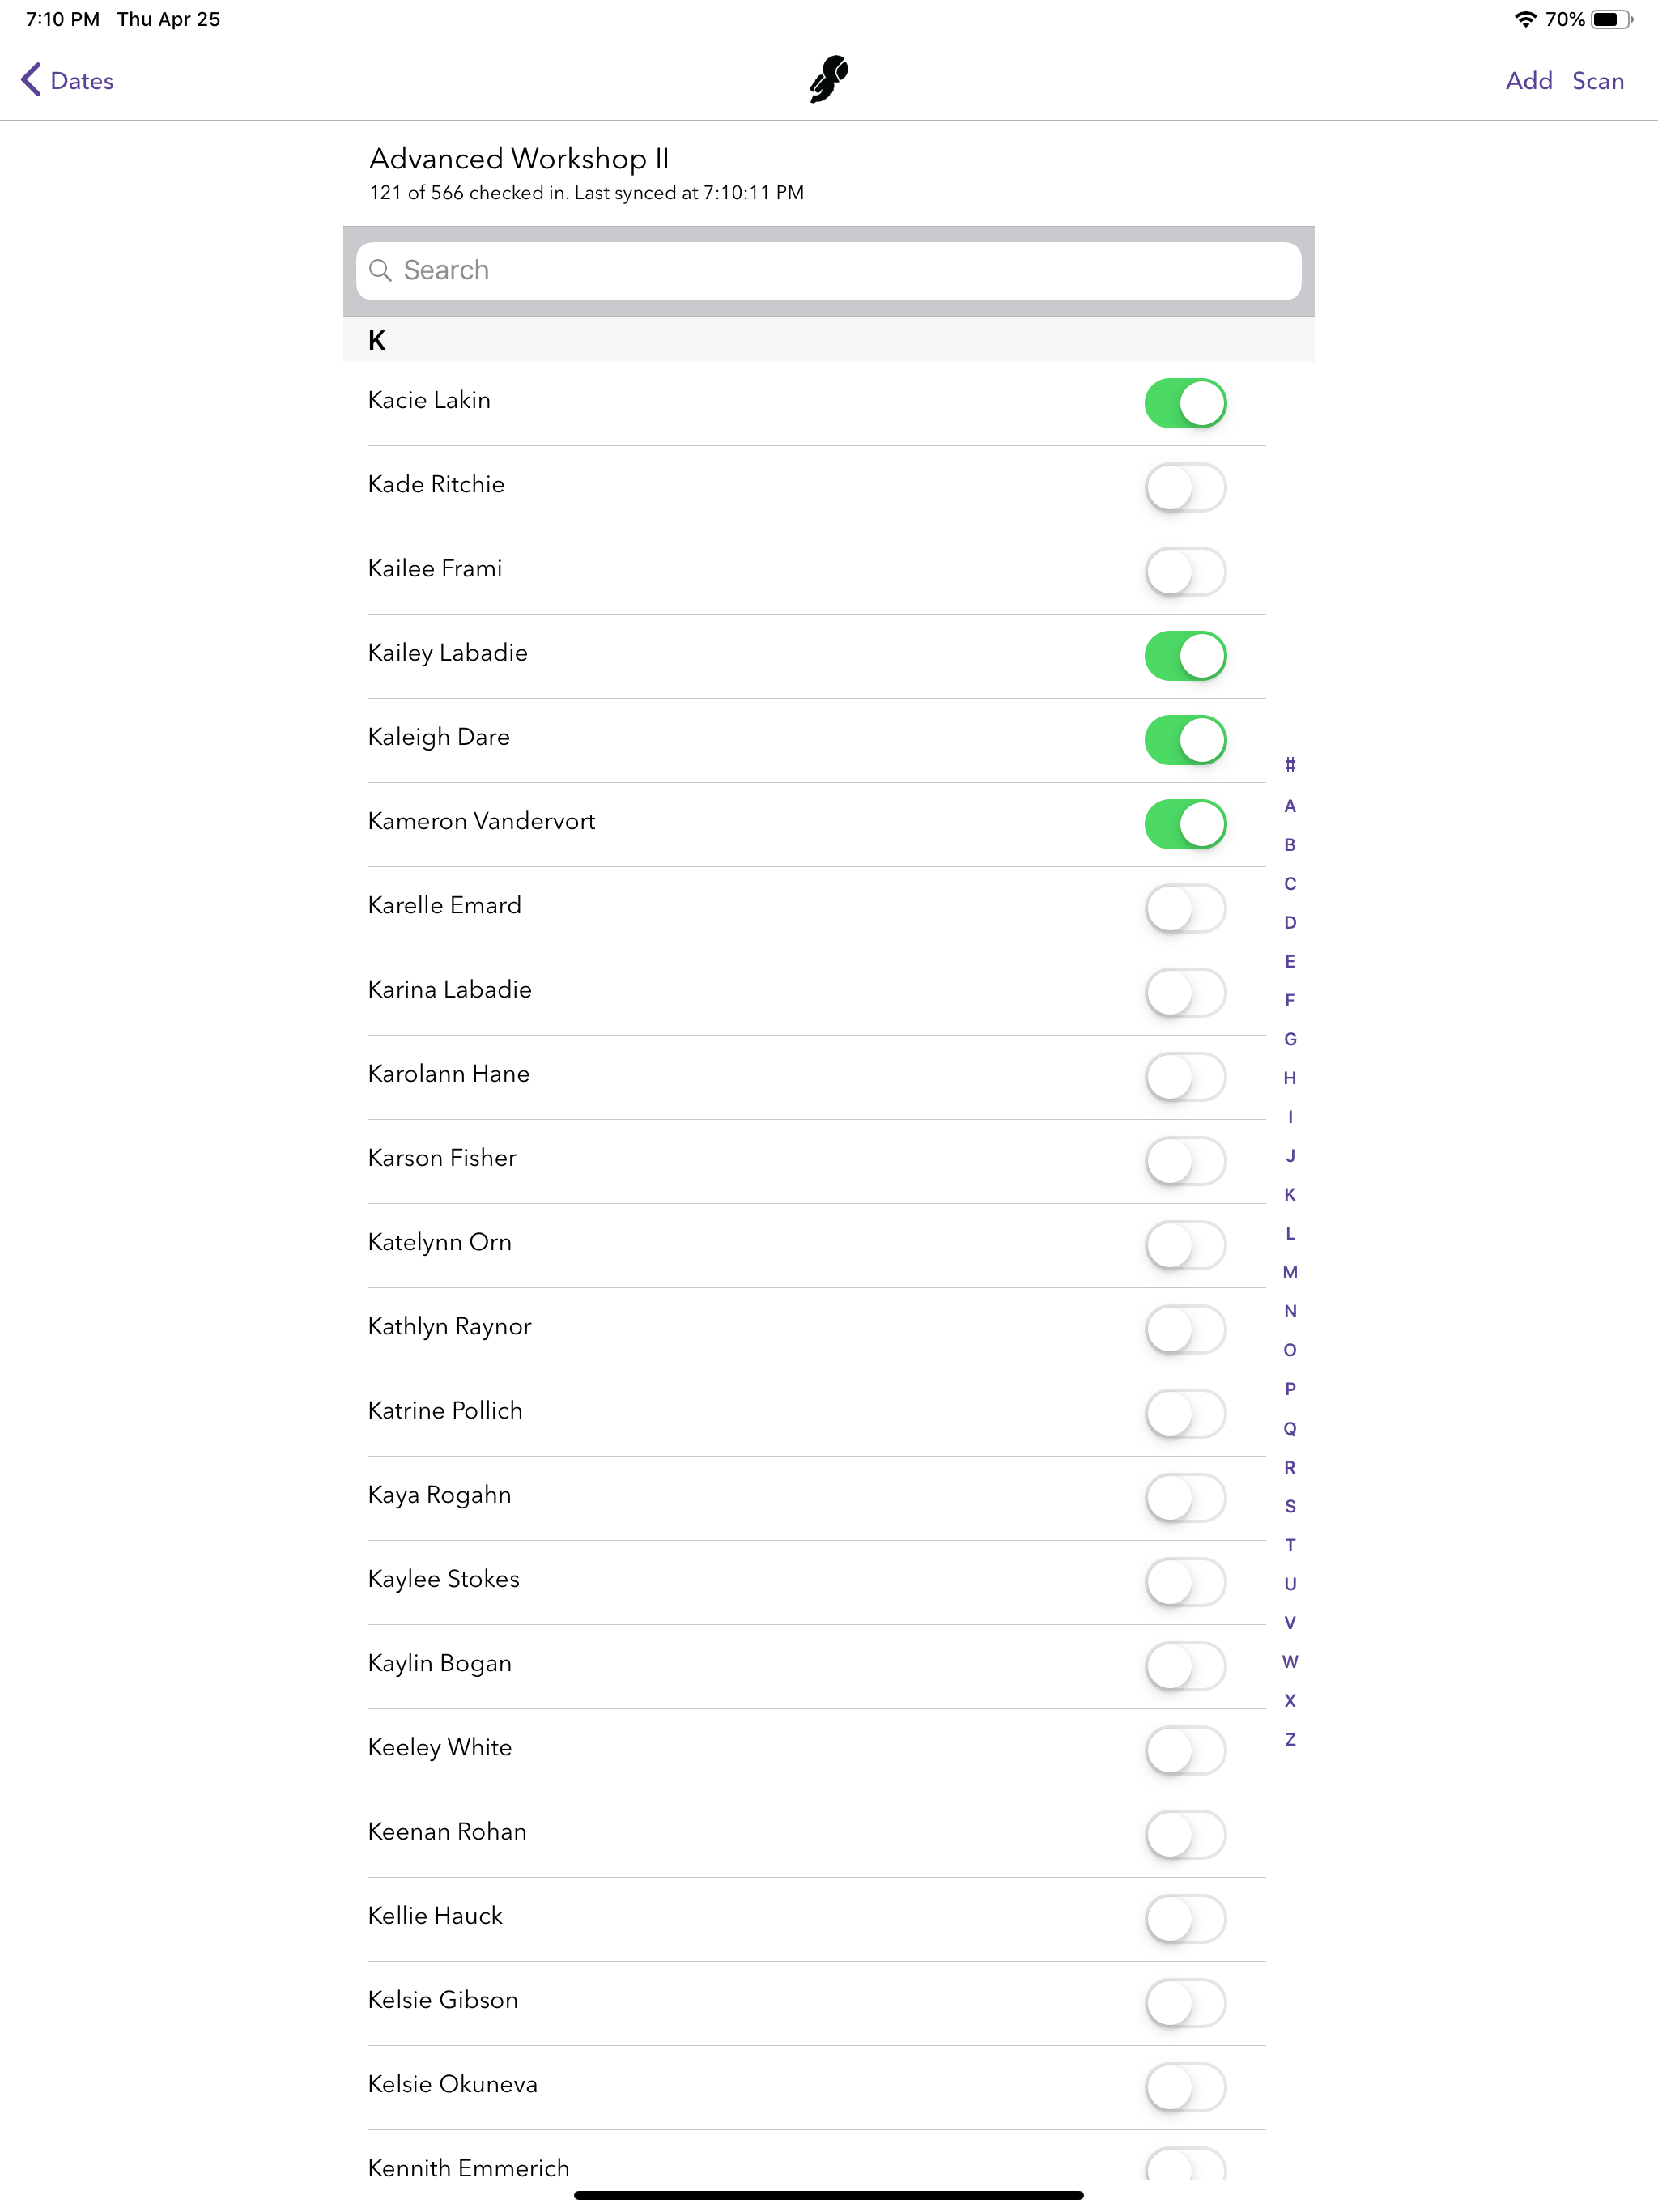This screenshot has height=2212, width=1658.
Task: Check in Kade Ritchie with toggle
Action: tap(1185, 487)
